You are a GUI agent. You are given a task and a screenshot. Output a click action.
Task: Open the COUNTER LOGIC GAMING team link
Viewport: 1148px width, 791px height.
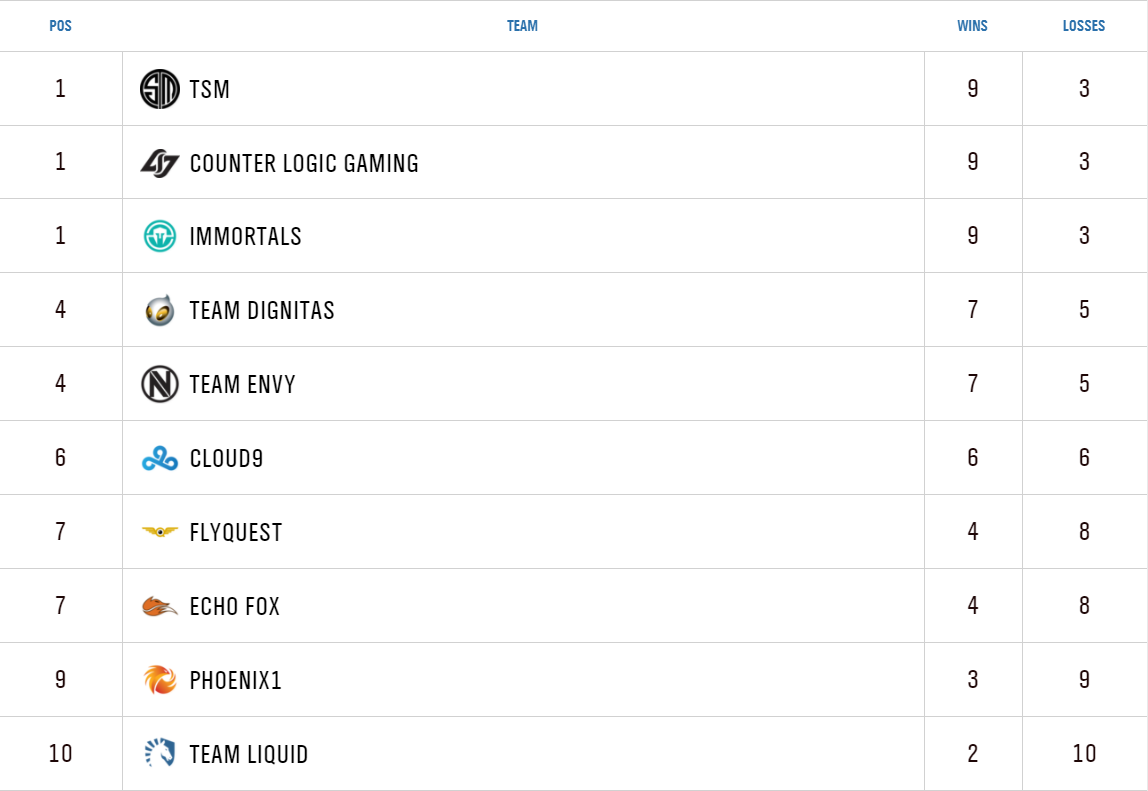(304, 163)
